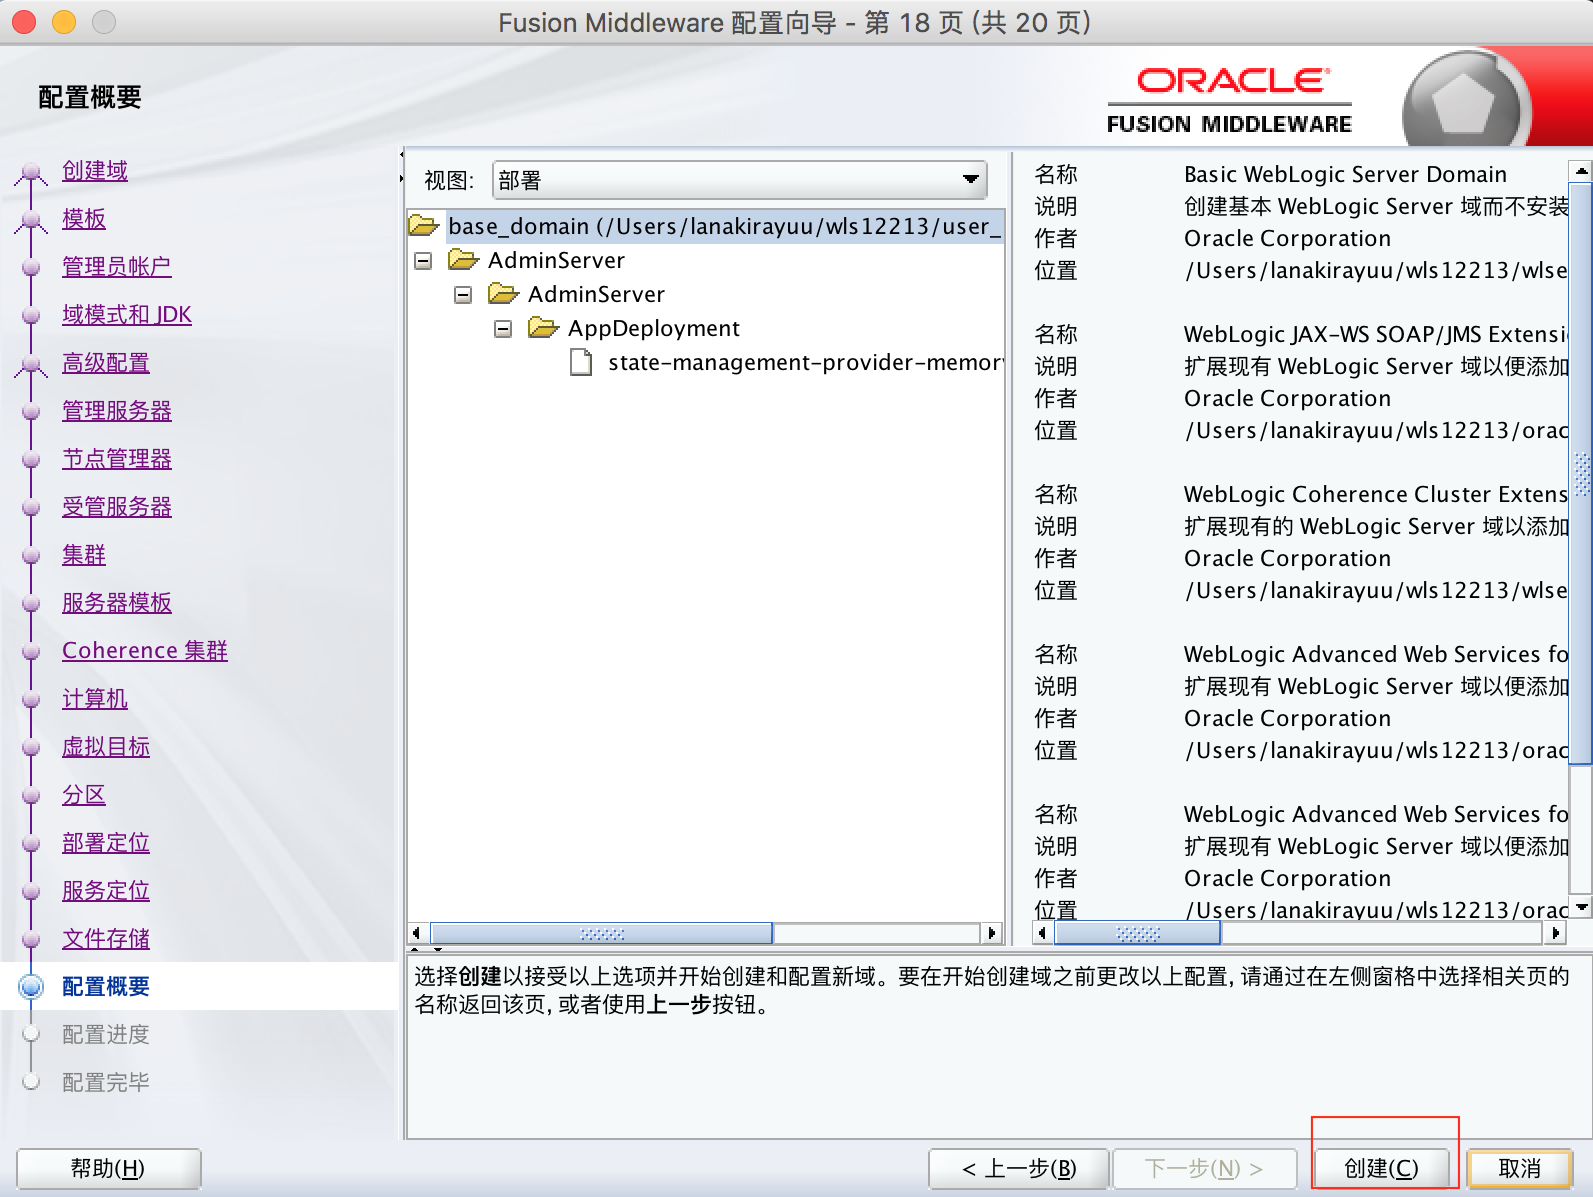Click the tree panel scroll-left arrow

pos(417,933)
